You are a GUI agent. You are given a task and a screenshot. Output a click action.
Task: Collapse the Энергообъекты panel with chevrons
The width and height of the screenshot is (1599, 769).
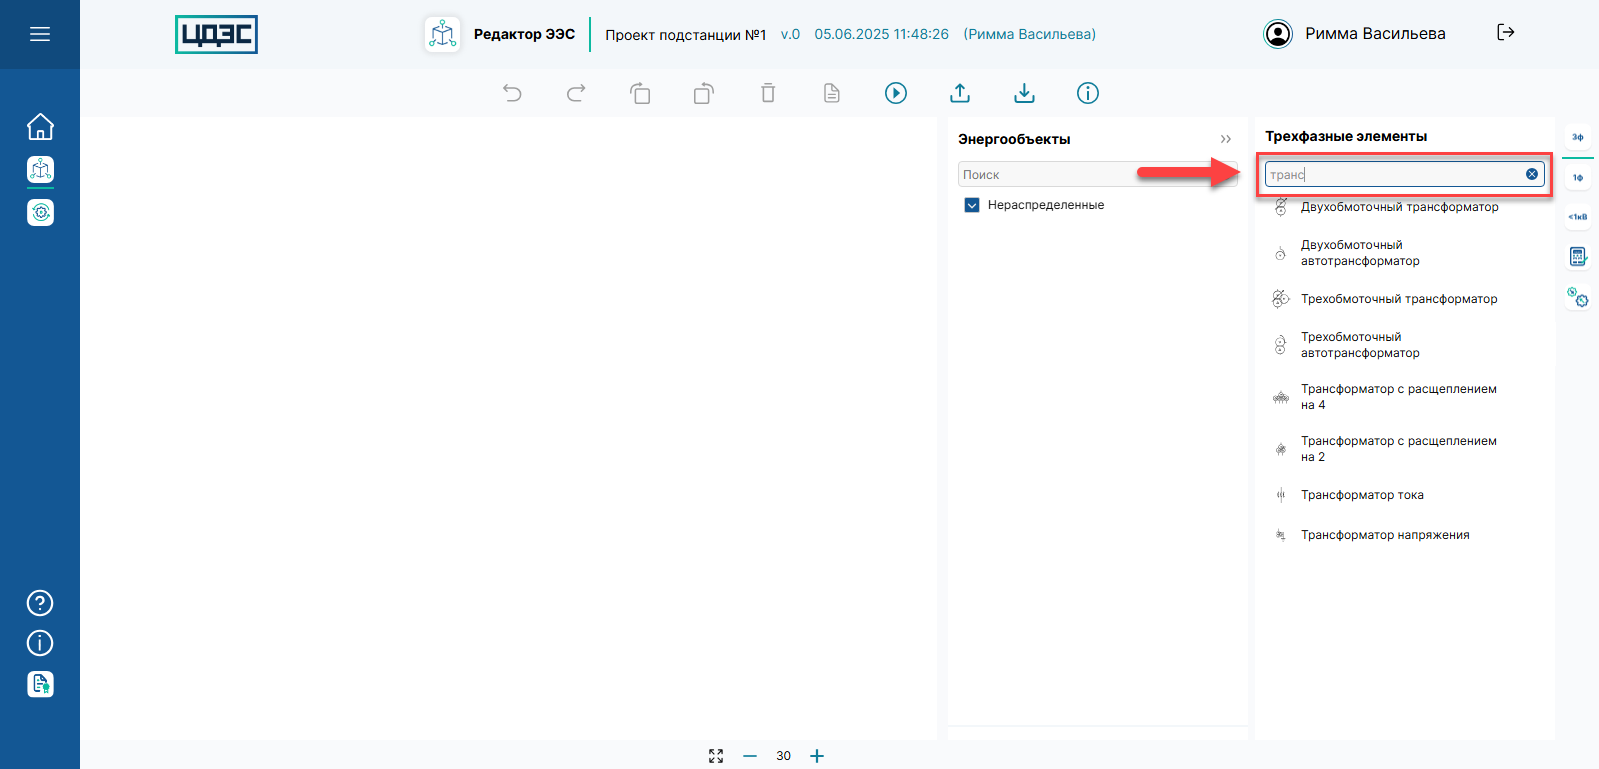coord(1226,139)
